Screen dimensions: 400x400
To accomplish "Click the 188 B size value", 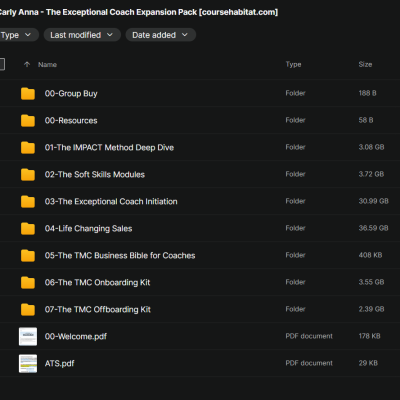I will point(367,93).
